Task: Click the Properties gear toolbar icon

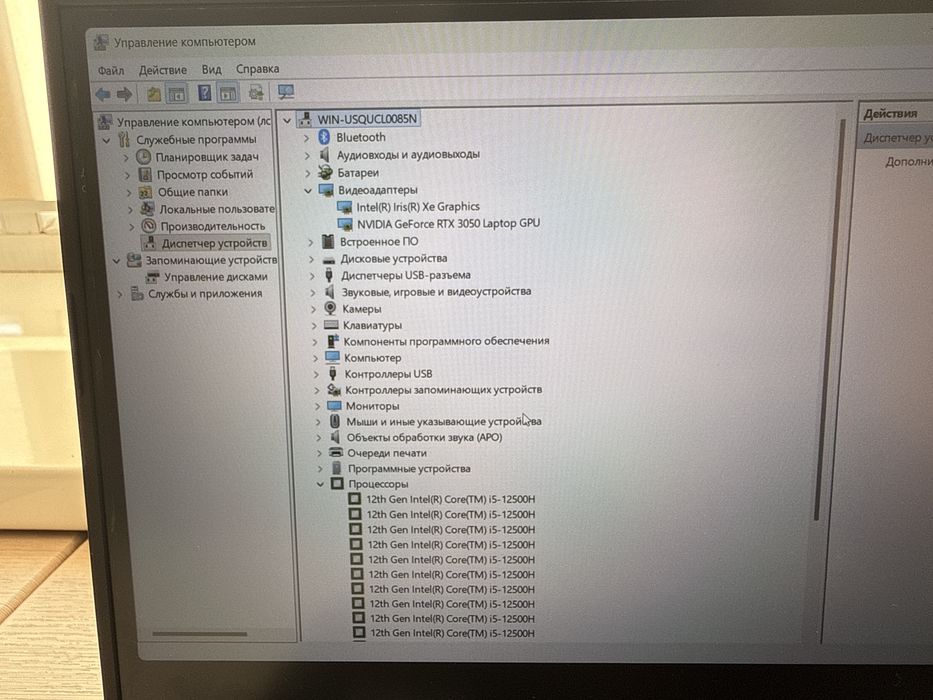Action: tap(256, 92)
